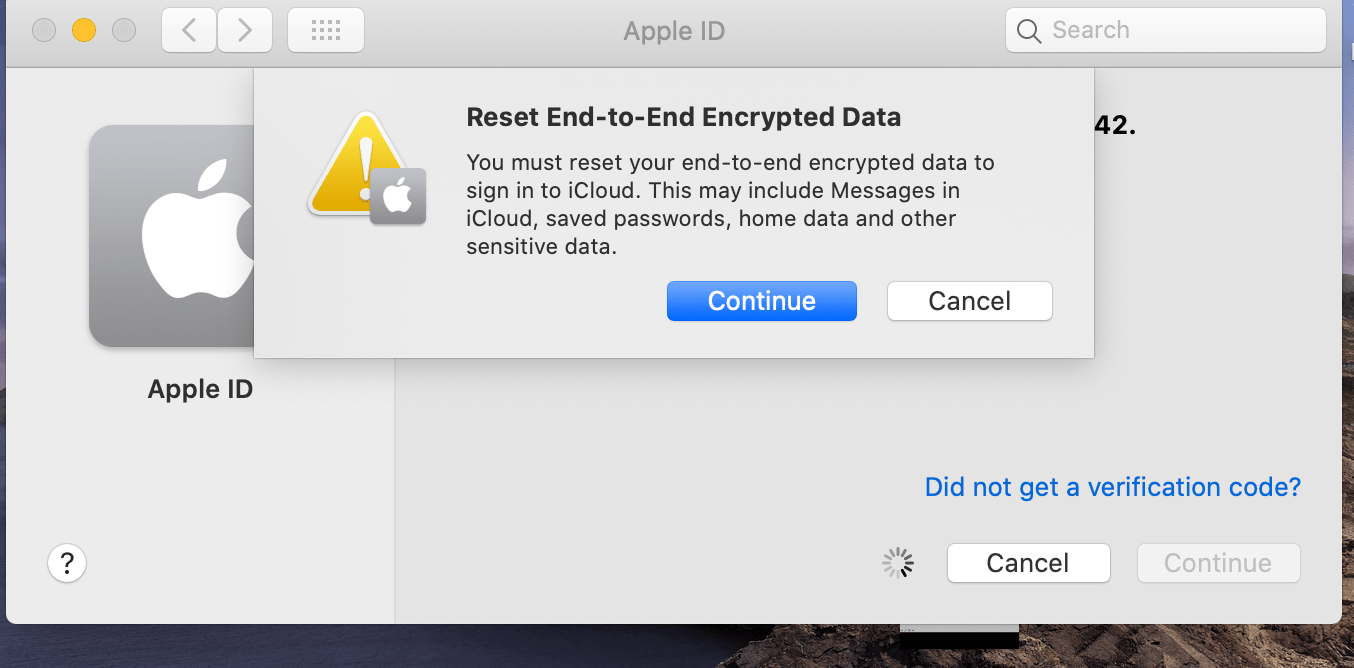Select the large Apple logo picture
This screenshot has width=1354, height=668.
[171, 236]
